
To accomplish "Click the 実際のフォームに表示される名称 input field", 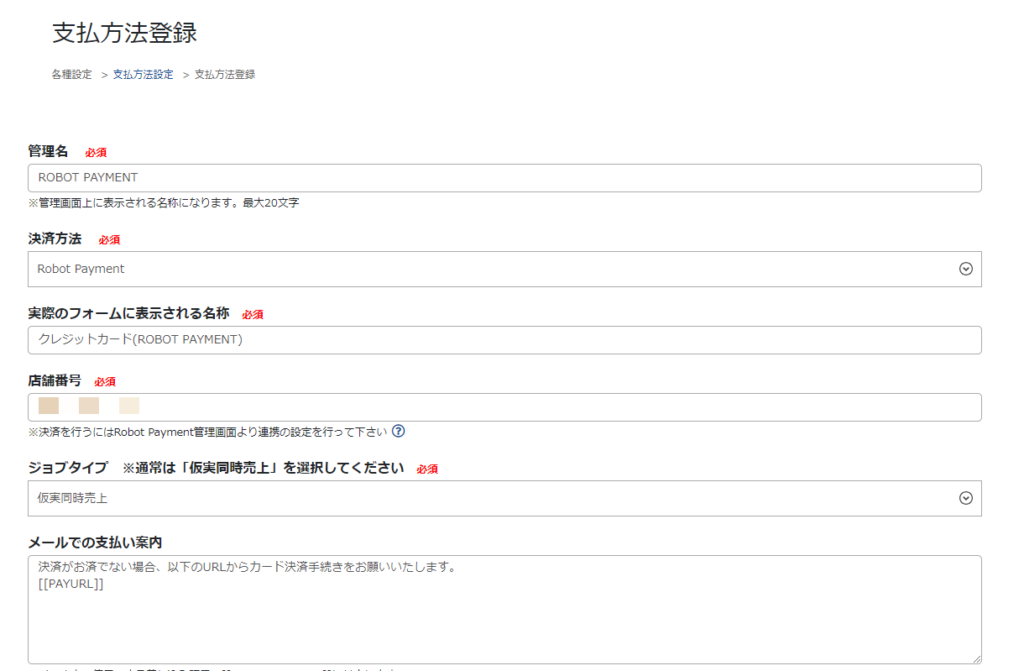I will [x=504, y=340].
